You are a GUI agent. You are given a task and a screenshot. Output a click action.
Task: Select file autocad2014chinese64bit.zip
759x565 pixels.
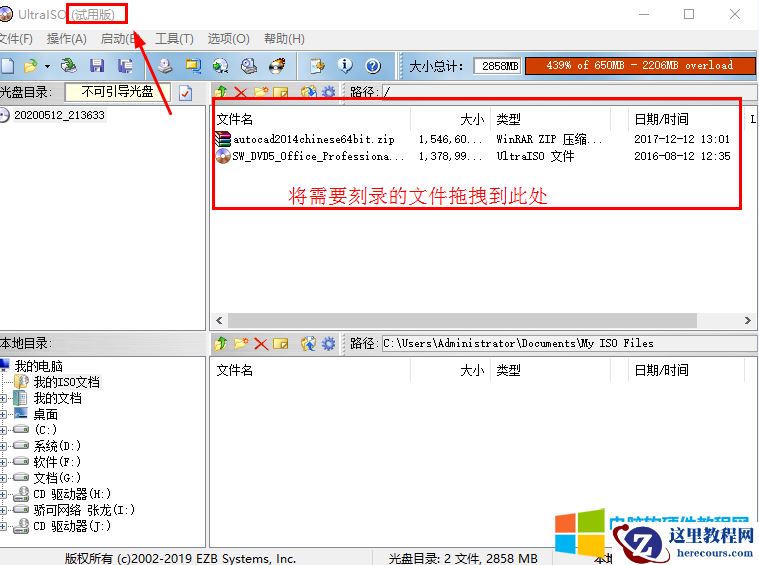[x=313, y=139]
